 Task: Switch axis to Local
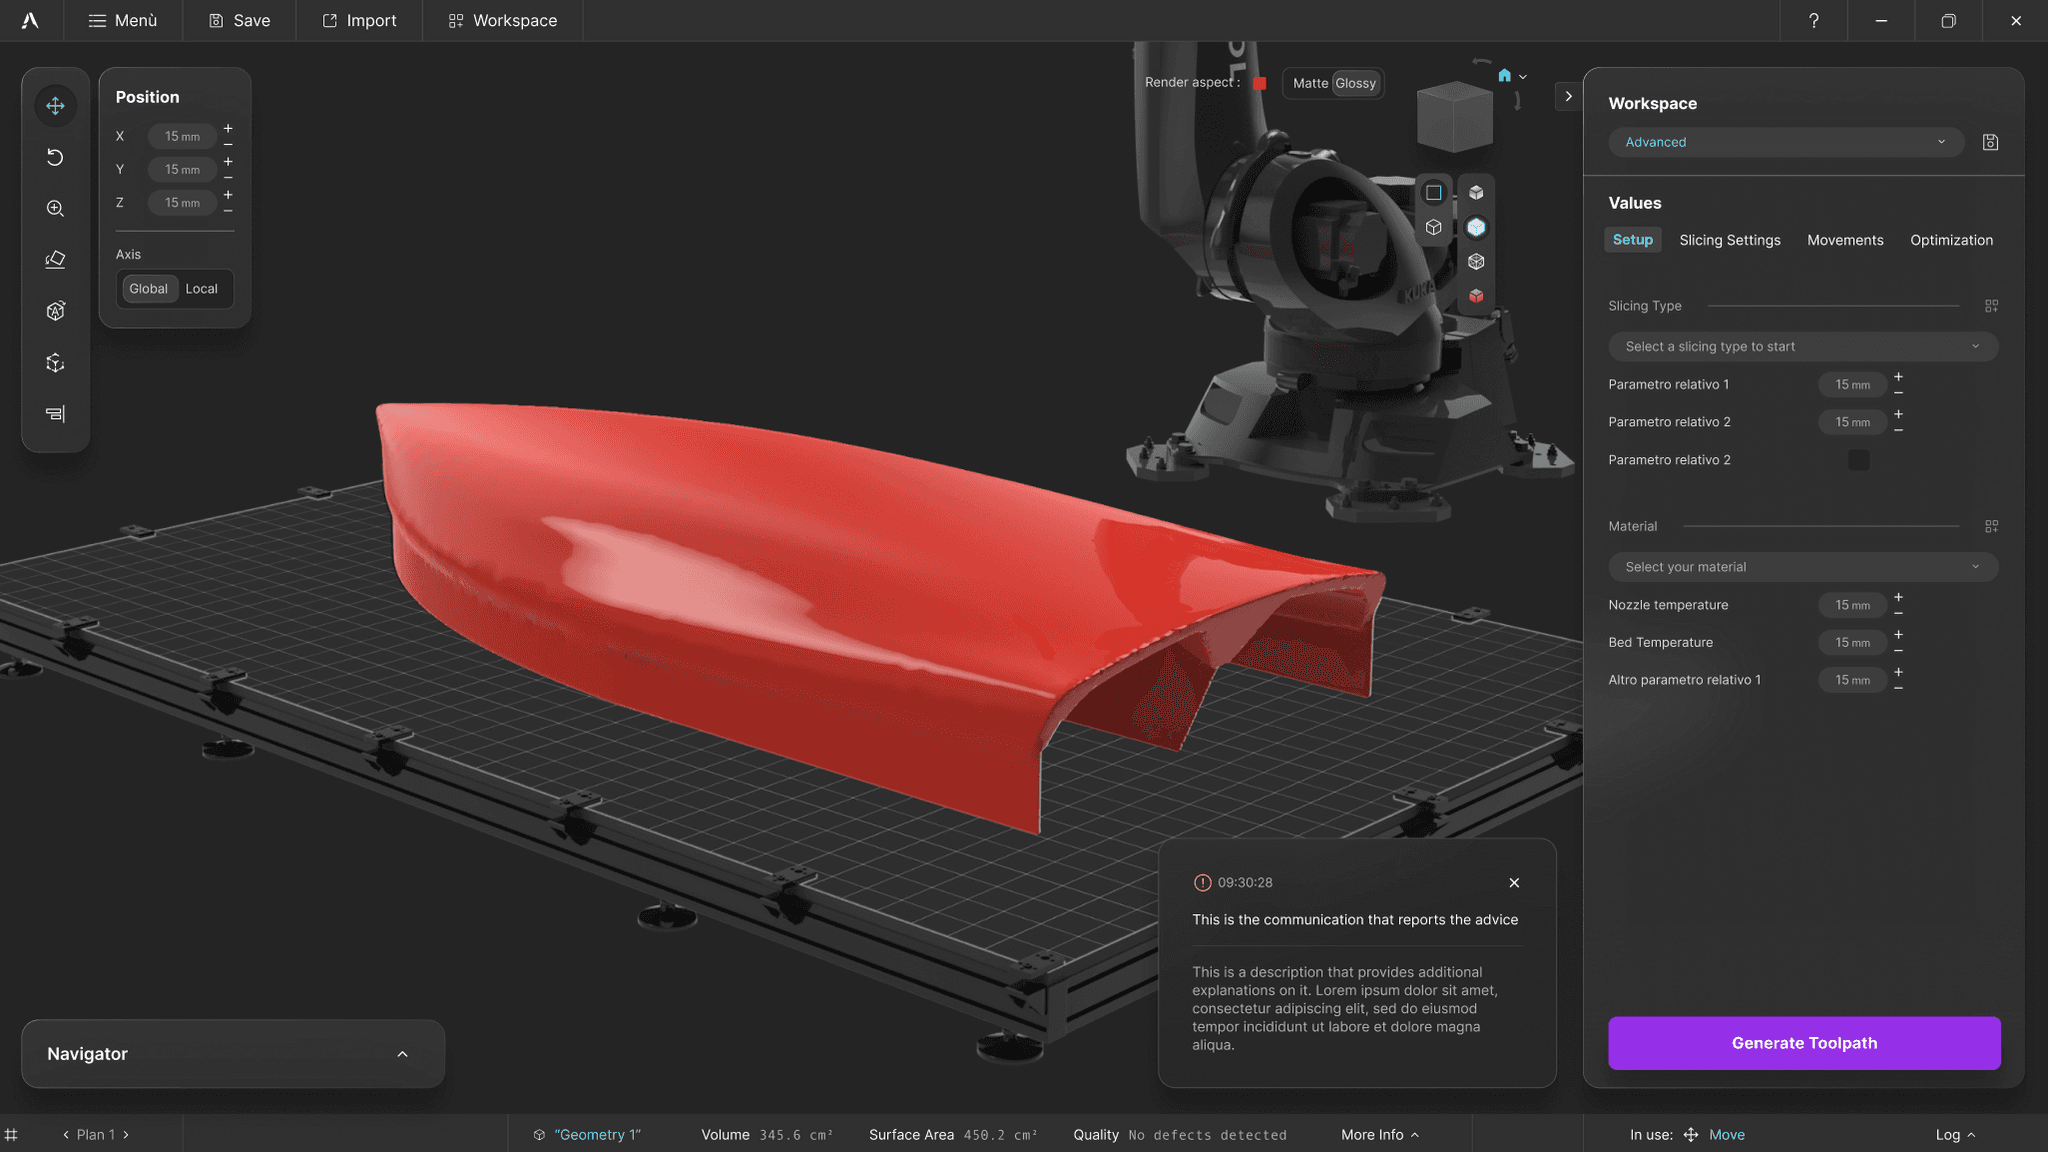click(201, 289)
